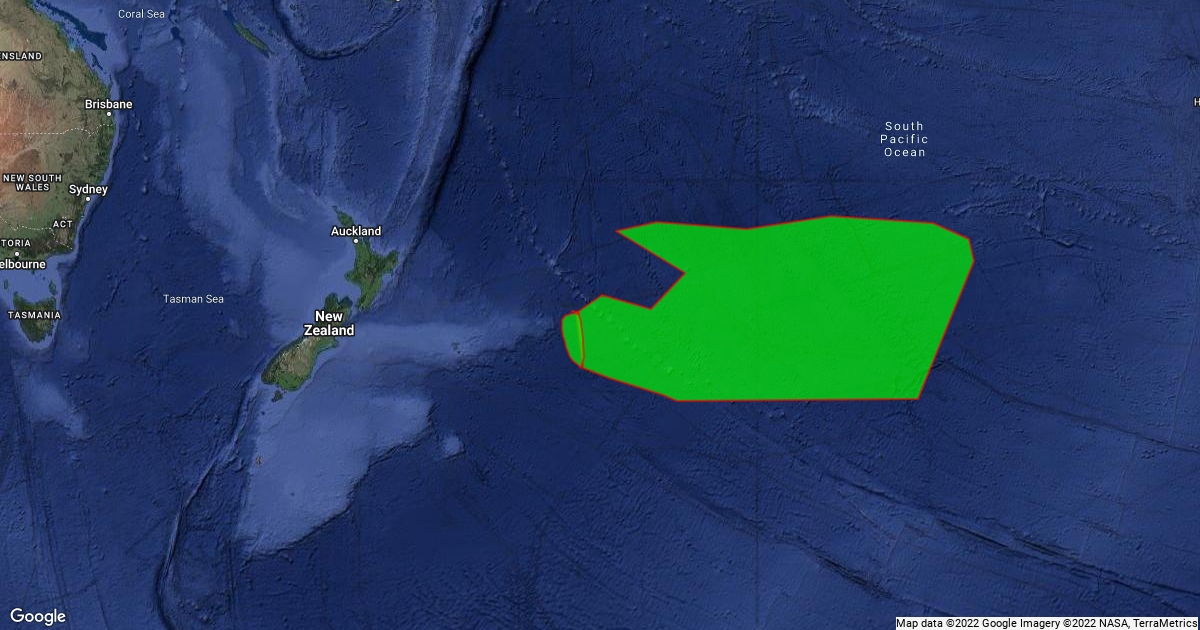
Task: Click the small green sliver polygon
Action: click(x=572, y=339)
